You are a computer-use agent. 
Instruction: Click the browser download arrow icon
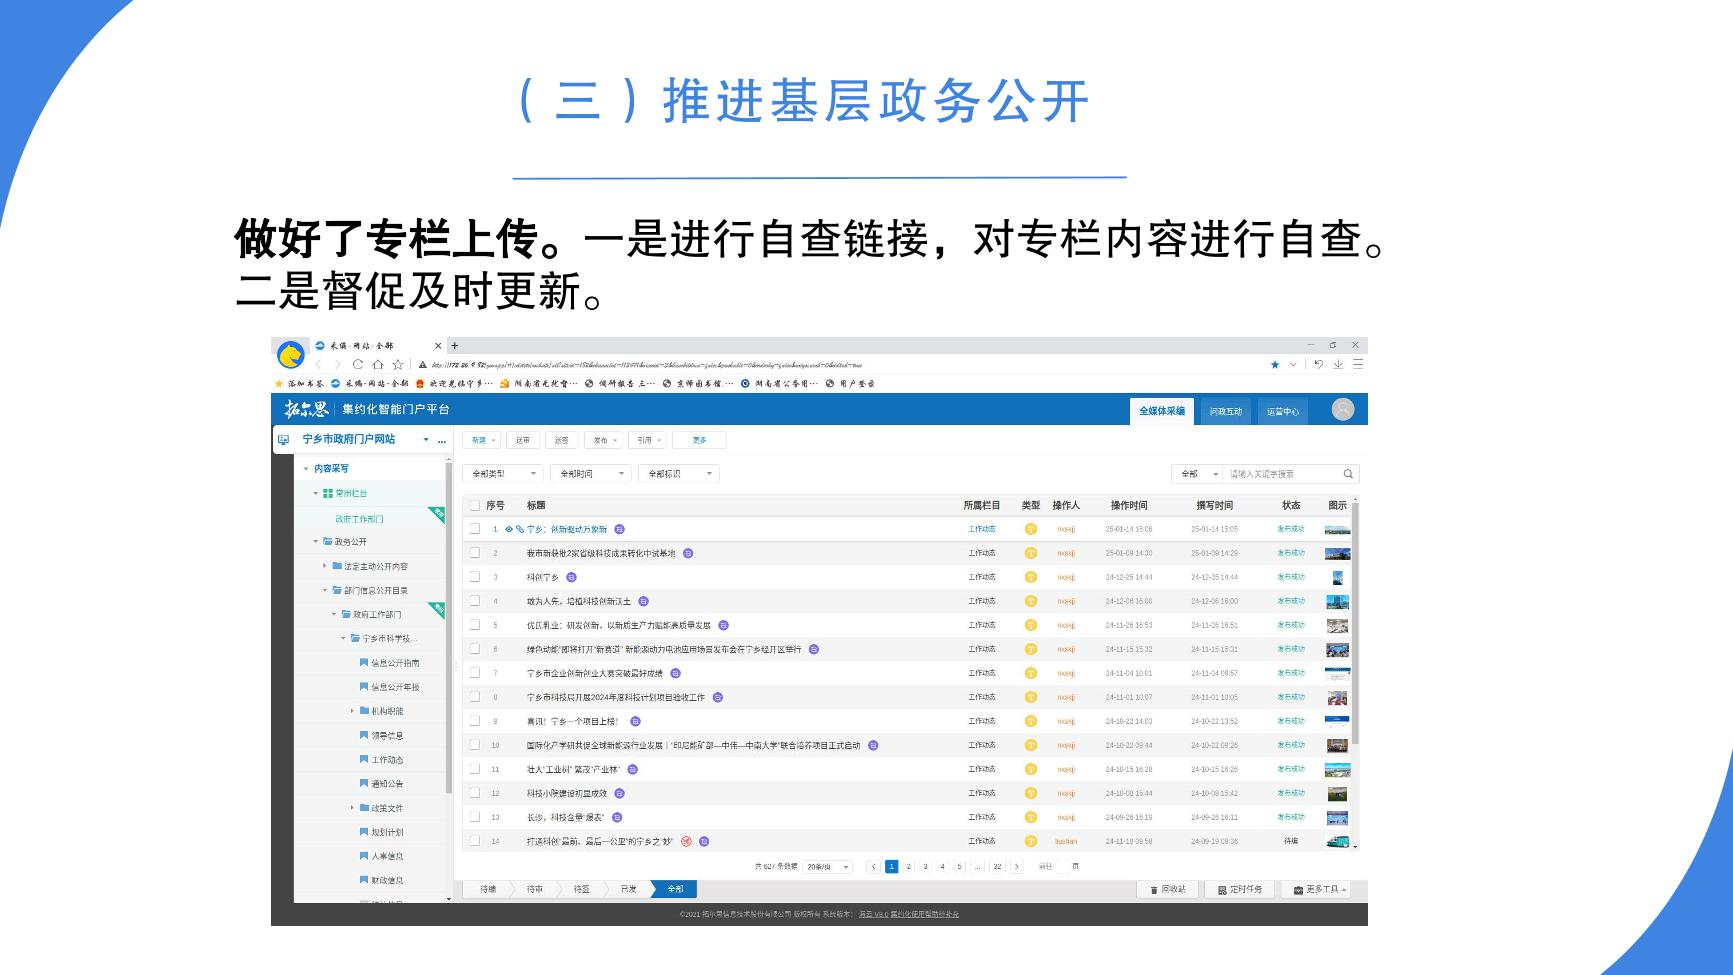pyautogui.click(x=1337, y=365)
